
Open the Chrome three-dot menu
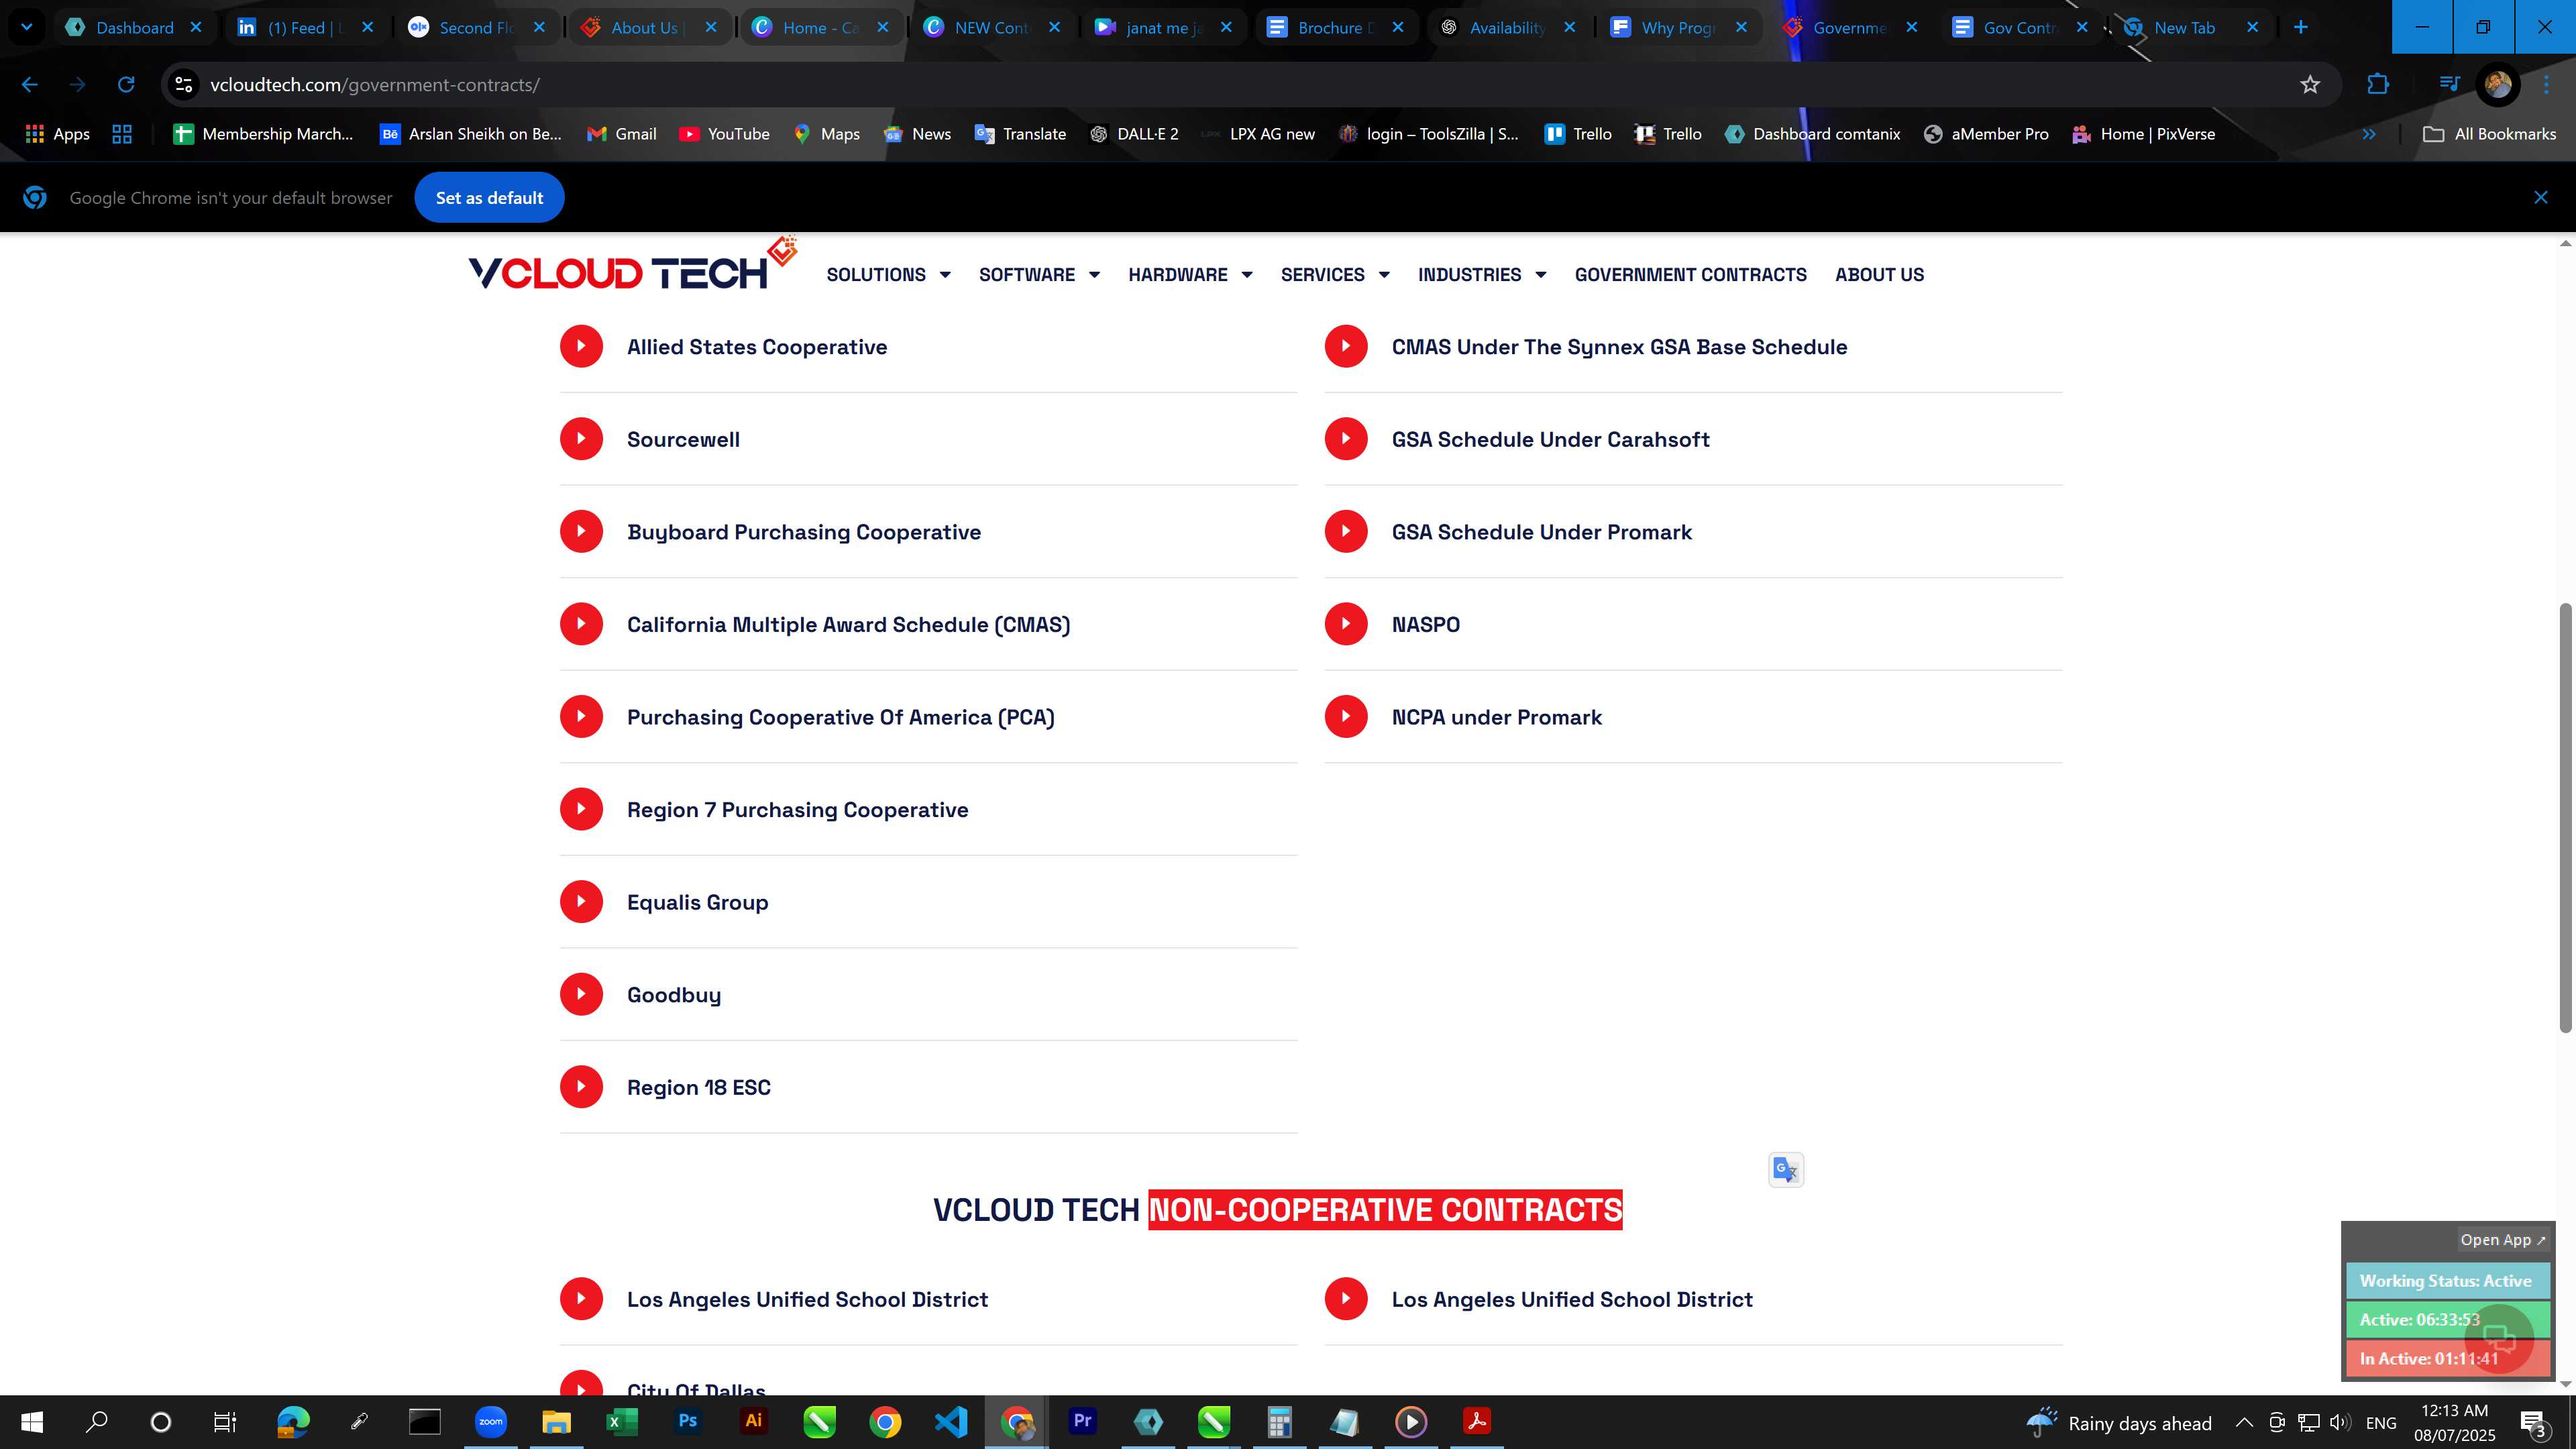[2547, 85]
